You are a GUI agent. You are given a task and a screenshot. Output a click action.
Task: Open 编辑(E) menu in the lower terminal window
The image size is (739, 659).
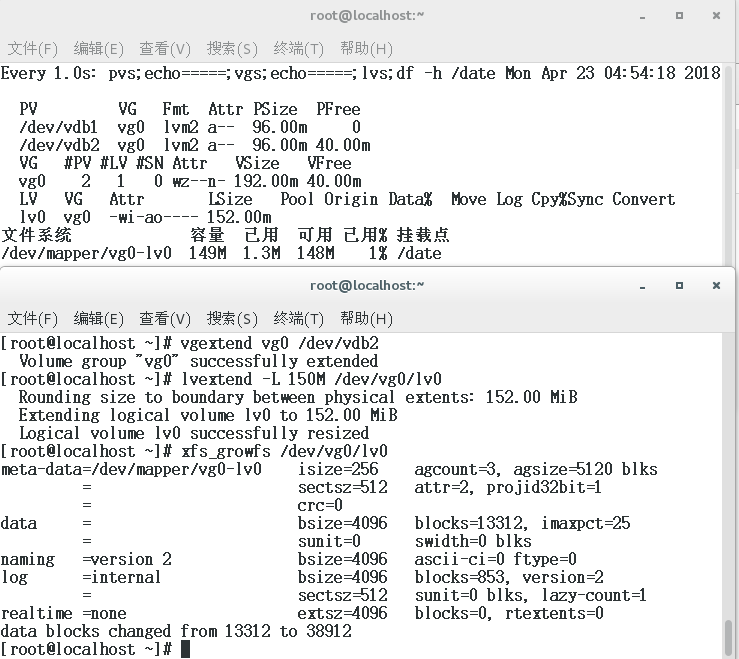(99, 319)
